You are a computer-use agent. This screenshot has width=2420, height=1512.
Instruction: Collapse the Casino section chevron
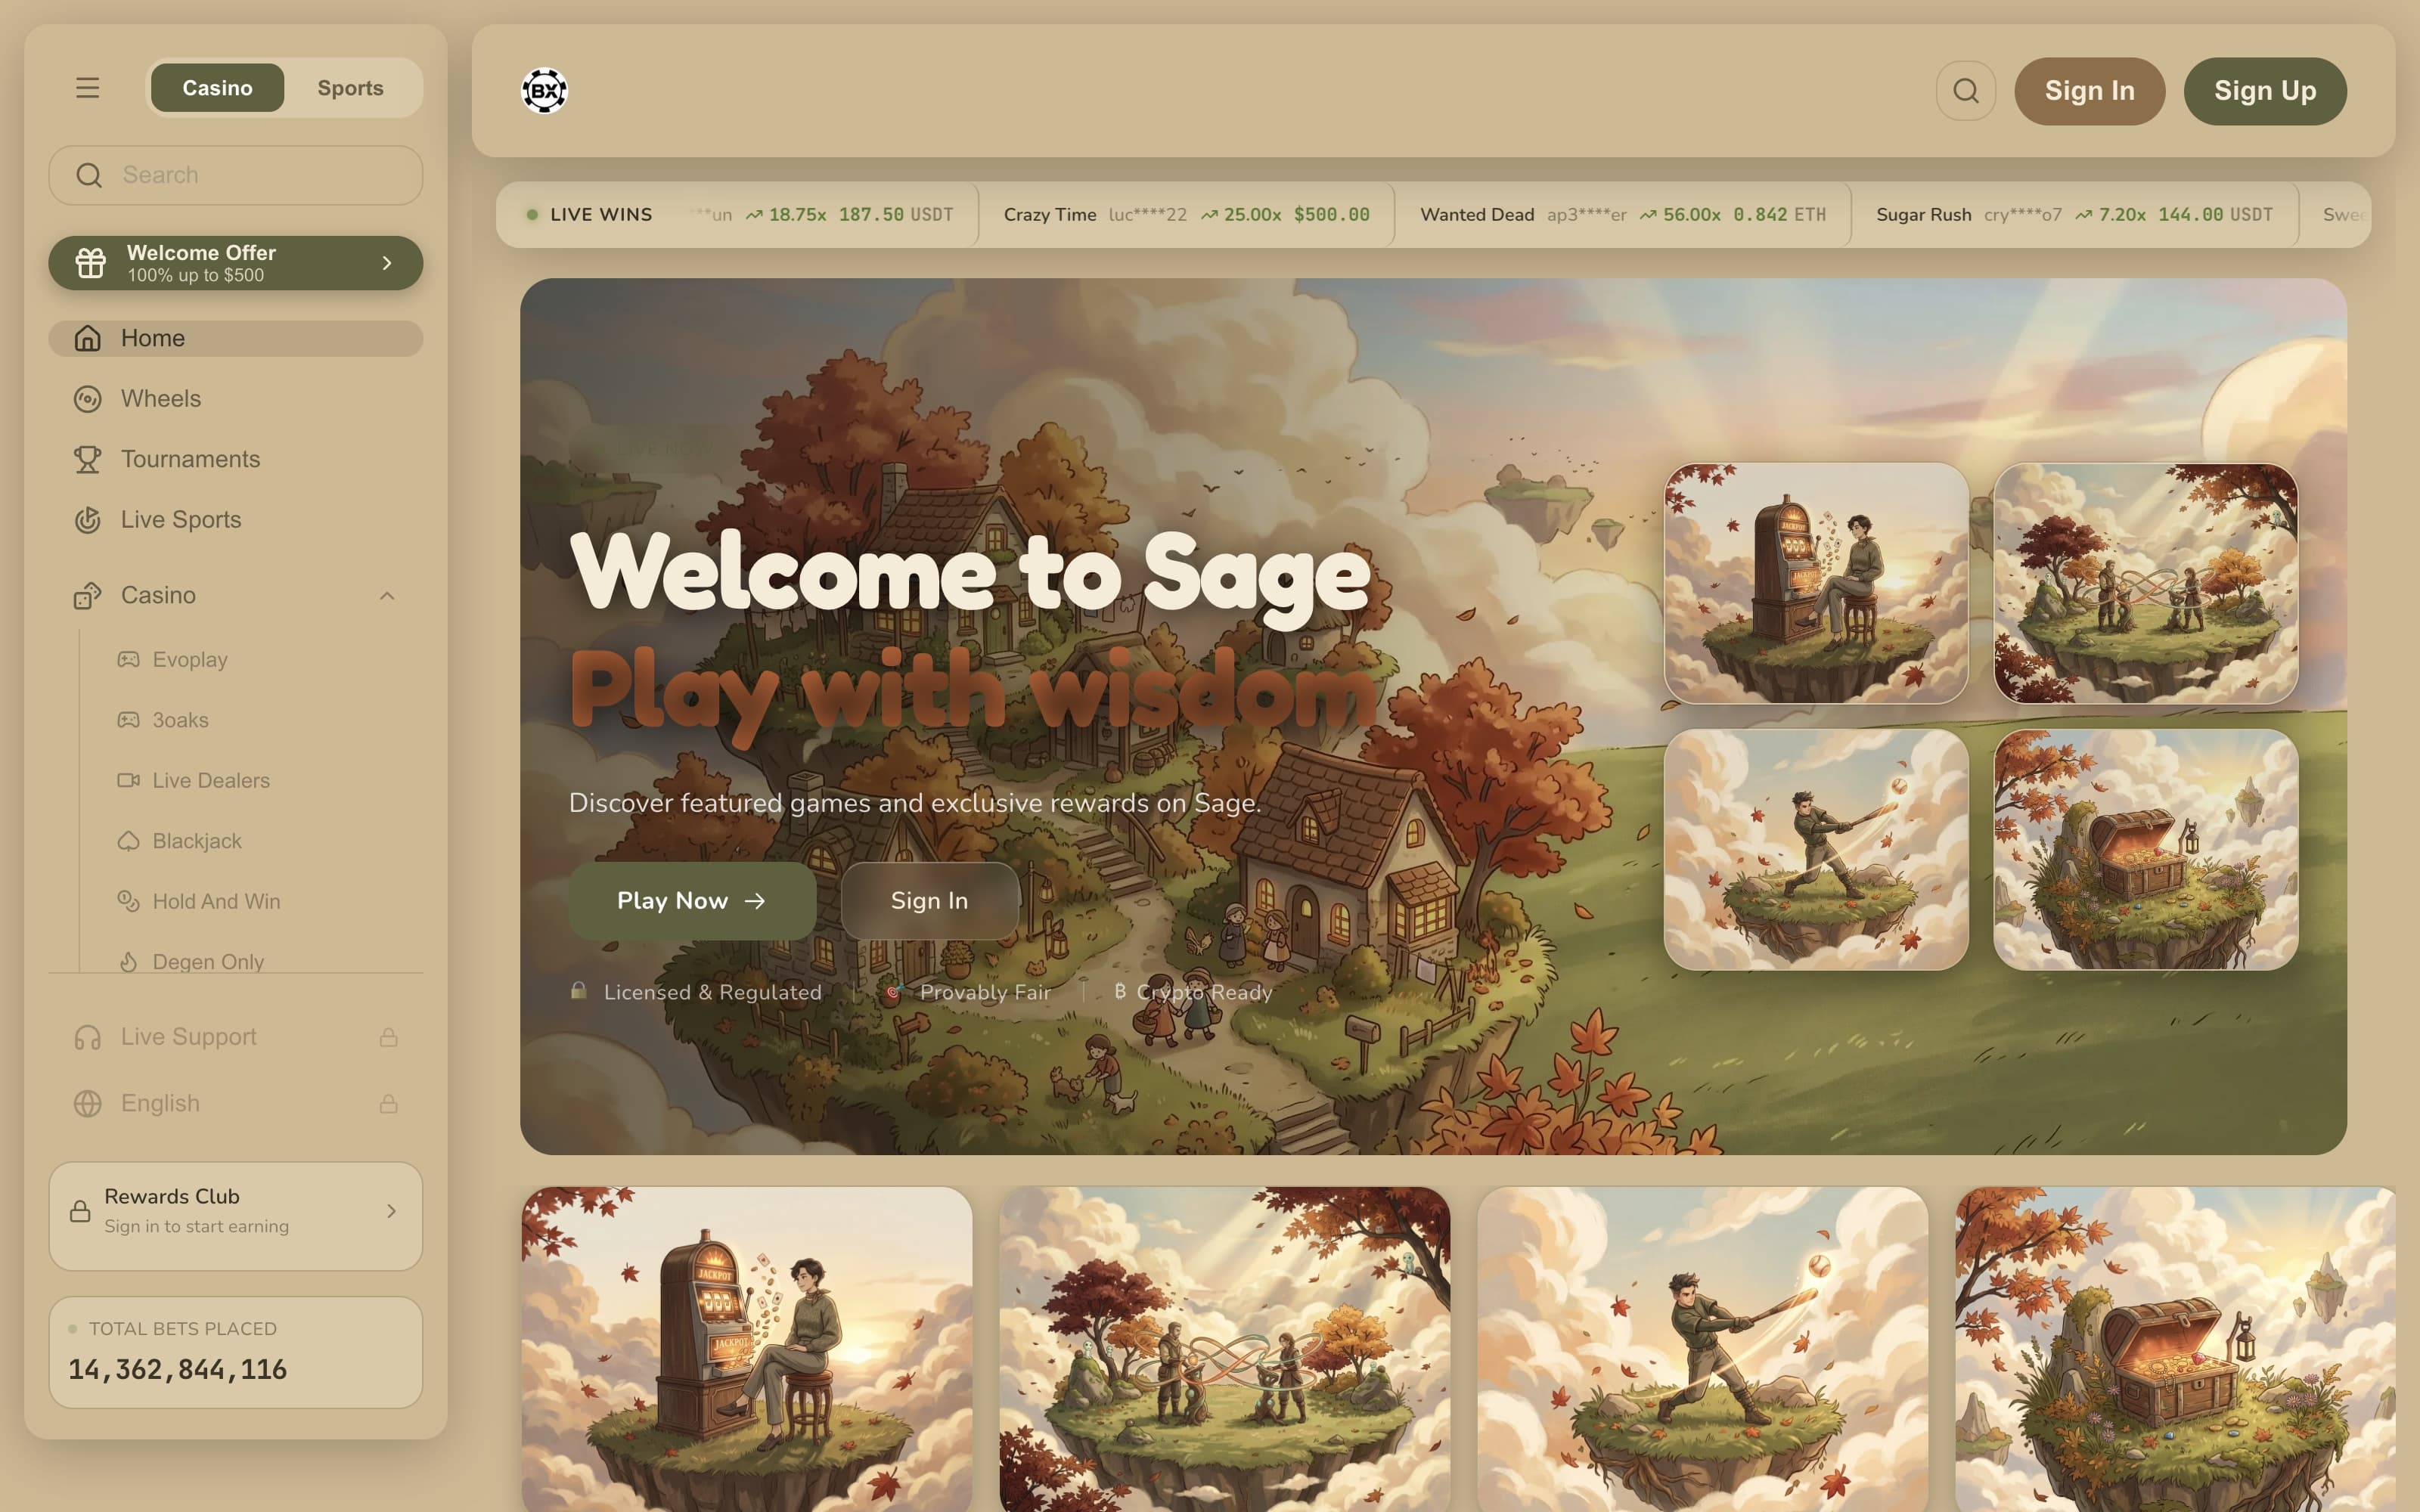[x=387, y=596]
